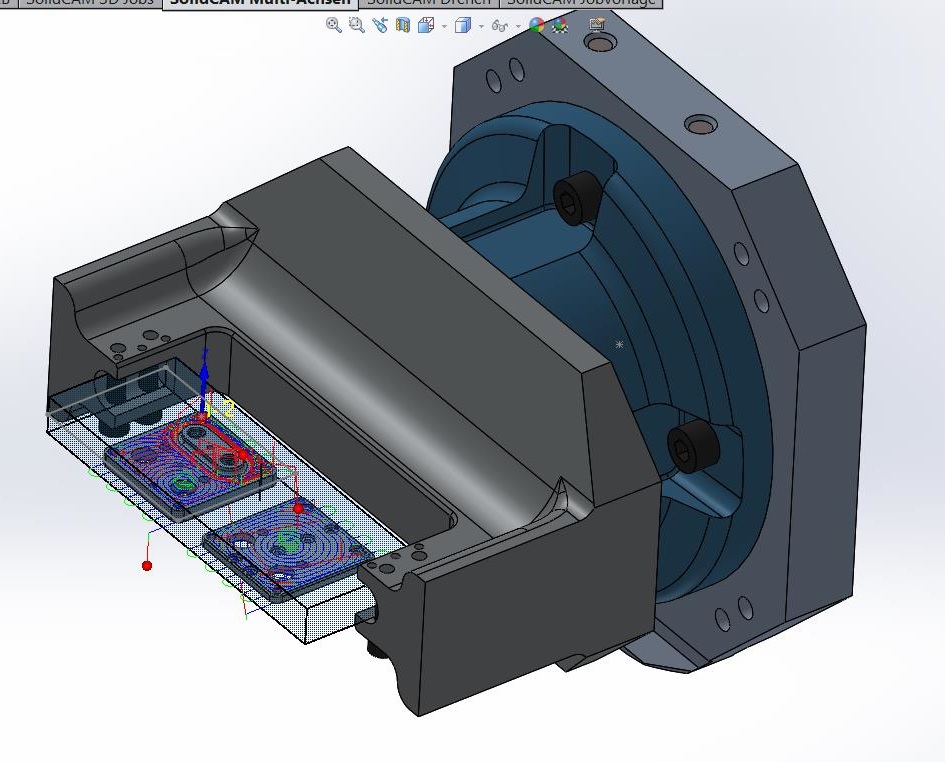Image resolution: width=945 pixels, height=762 pixels.
Task: Click the Zoom to Fit magnifier icon
Action: [334, 26]
